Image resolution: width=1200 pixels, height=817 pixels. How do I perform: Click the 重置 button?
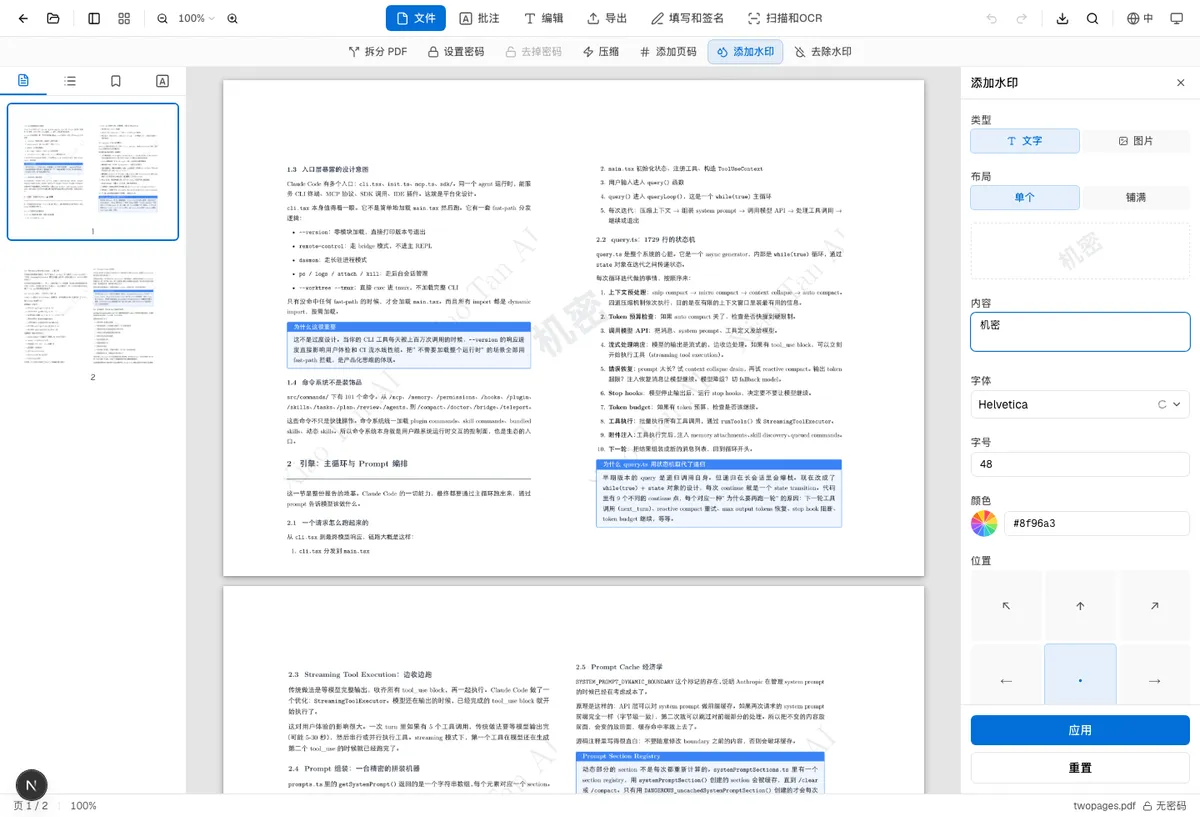click(1080, 768)
